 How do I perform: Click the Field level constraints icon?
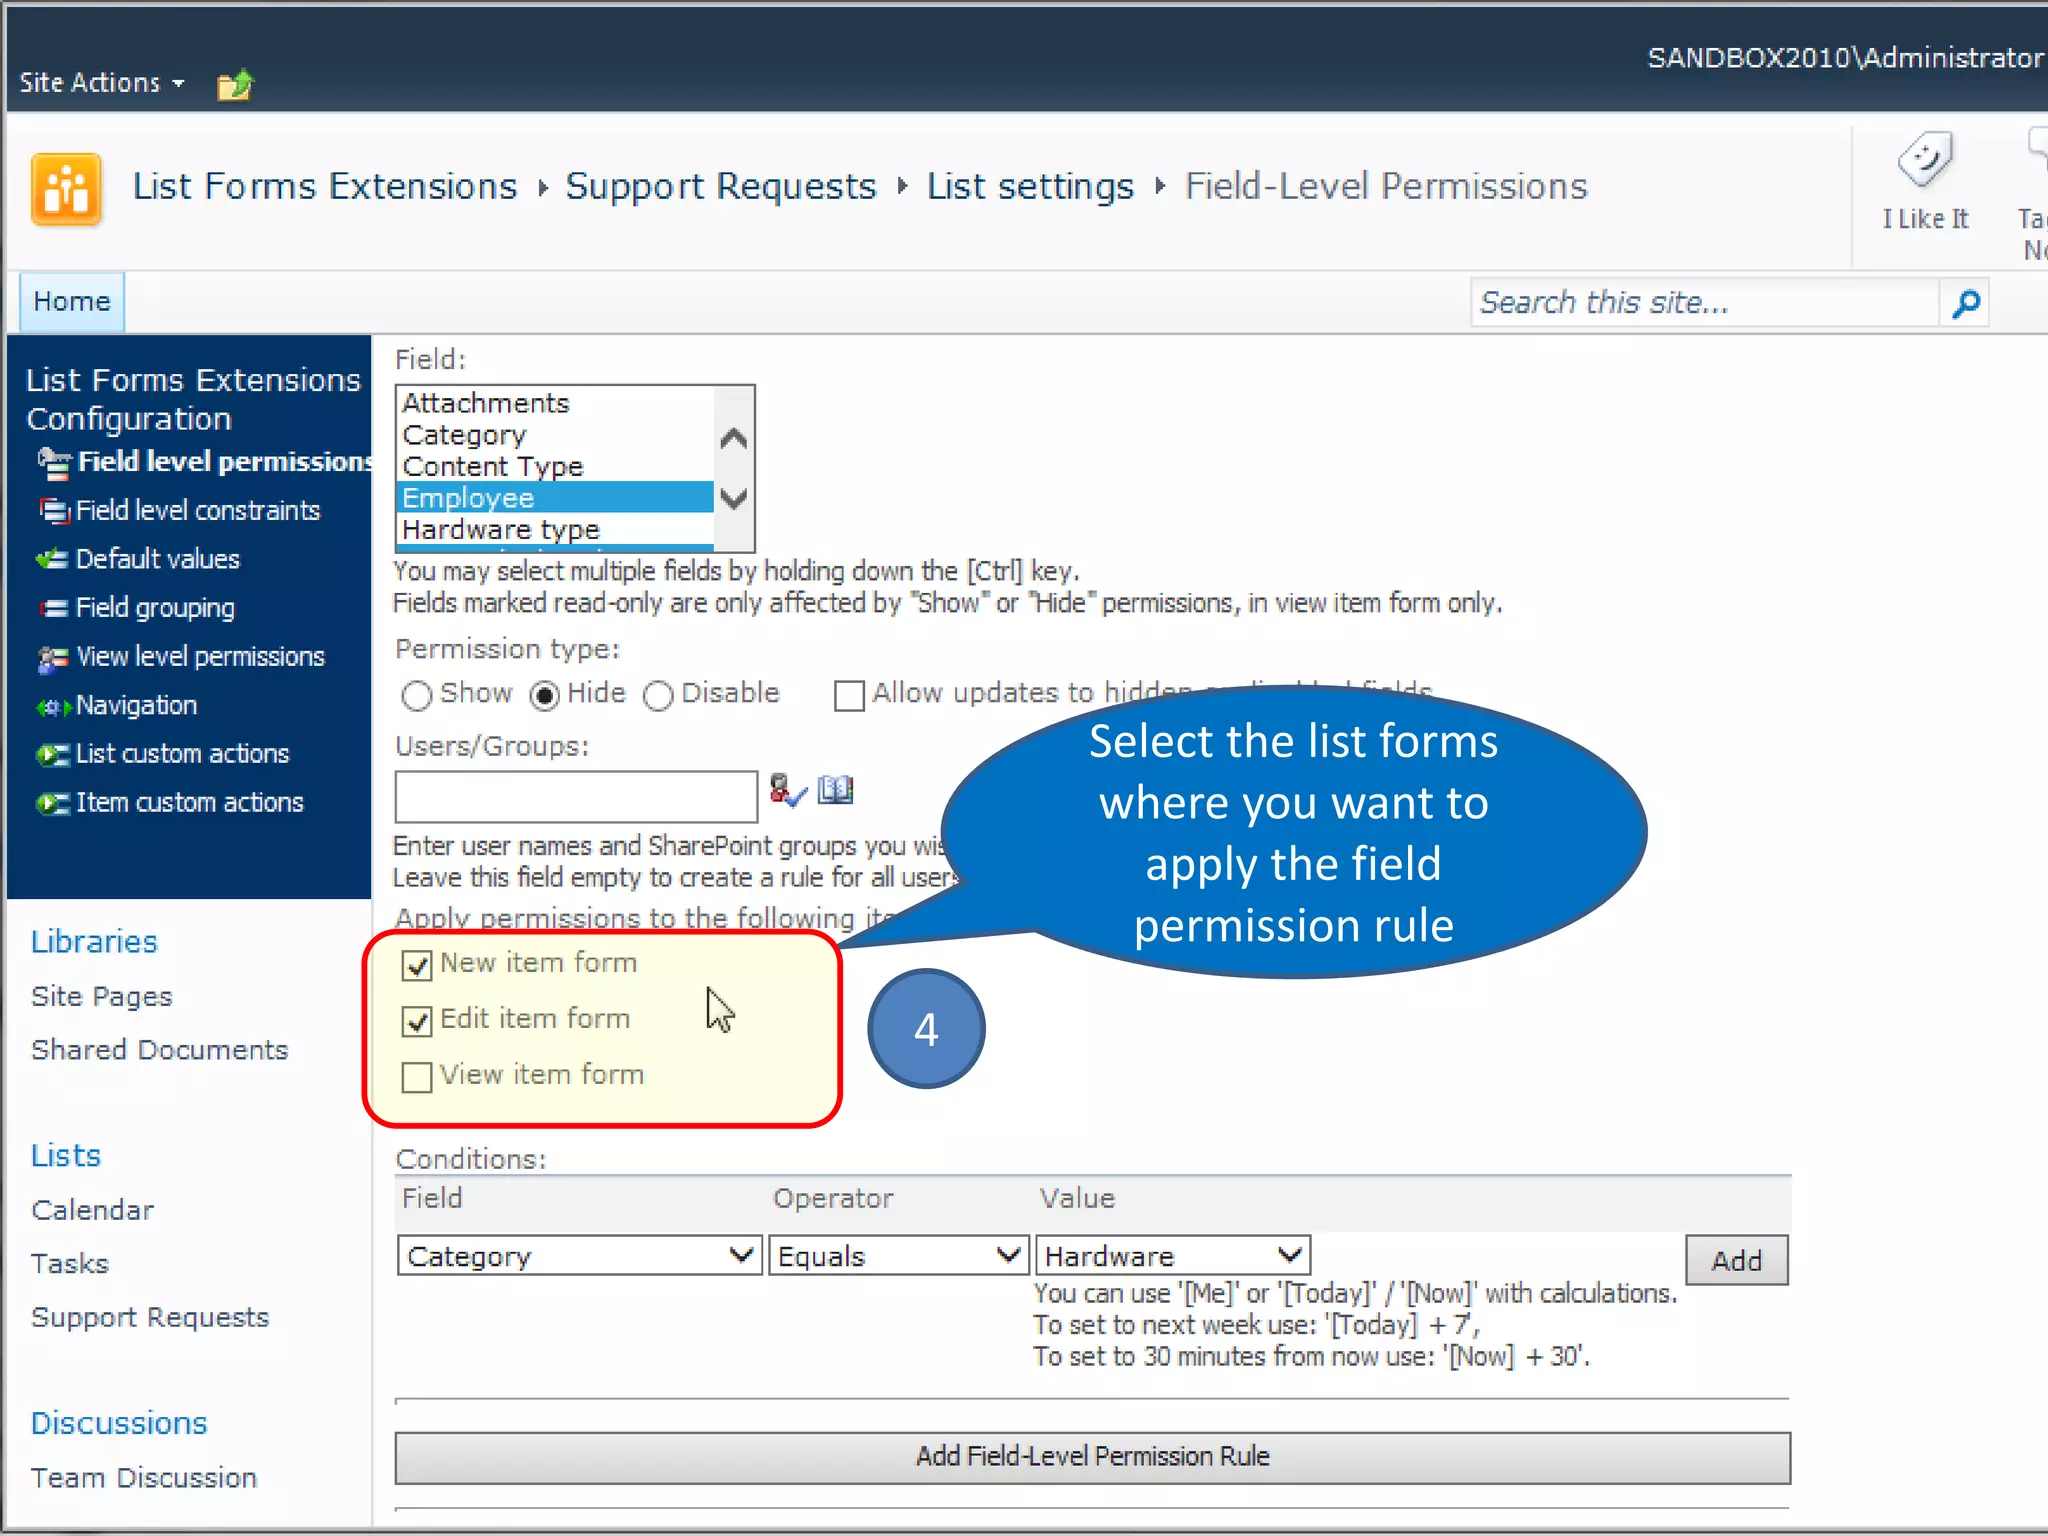click(x=55, y=511)
